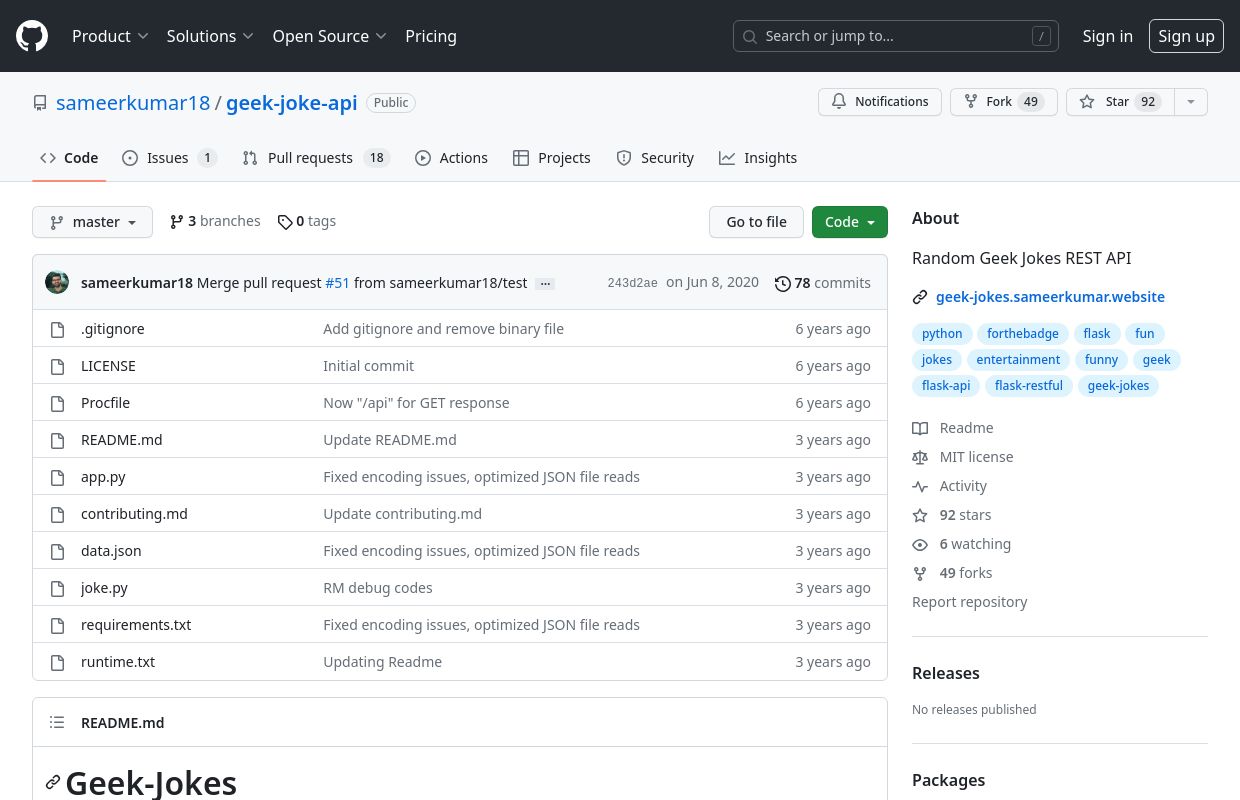
Task: Click the Notifications bell button
Action: point(880,102)
